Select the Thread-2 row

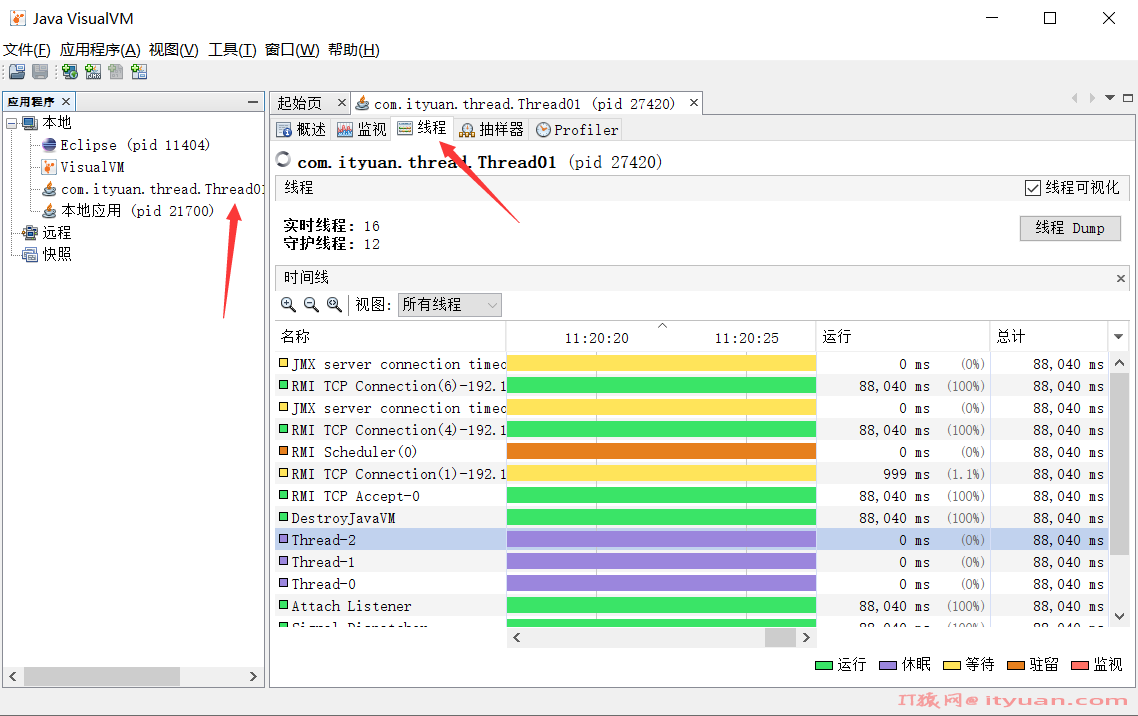pos(692,540)
